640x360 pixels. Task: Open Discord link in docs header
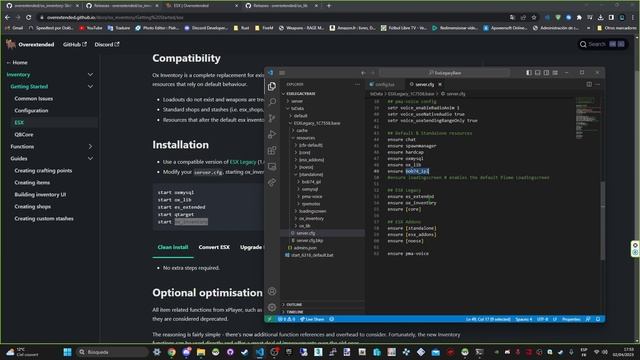pos(107,44)
